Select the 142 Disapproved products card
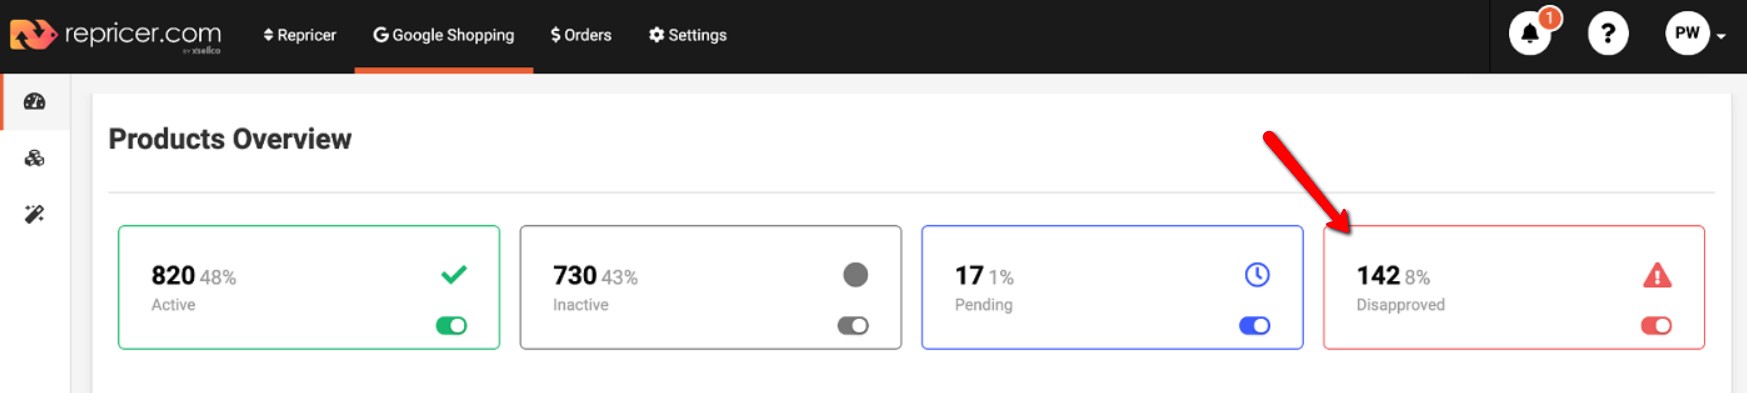 (1514, 287)
